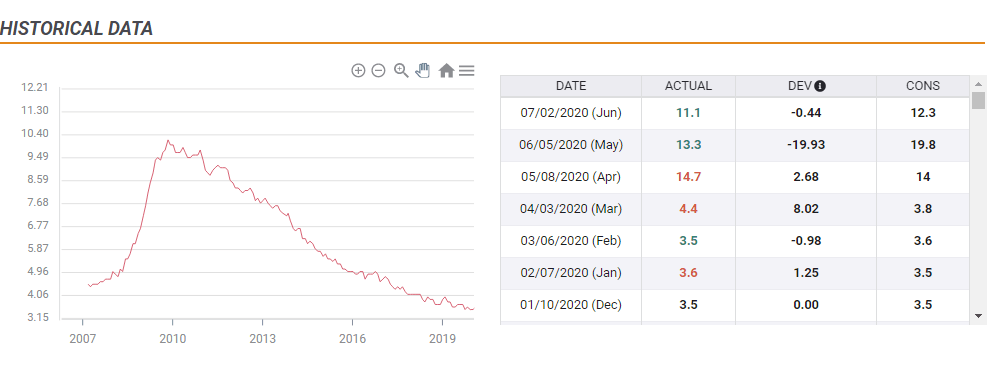Click the CONS column header
Viewport: 1001px width, 365px height.
click(x=922, y=86)
